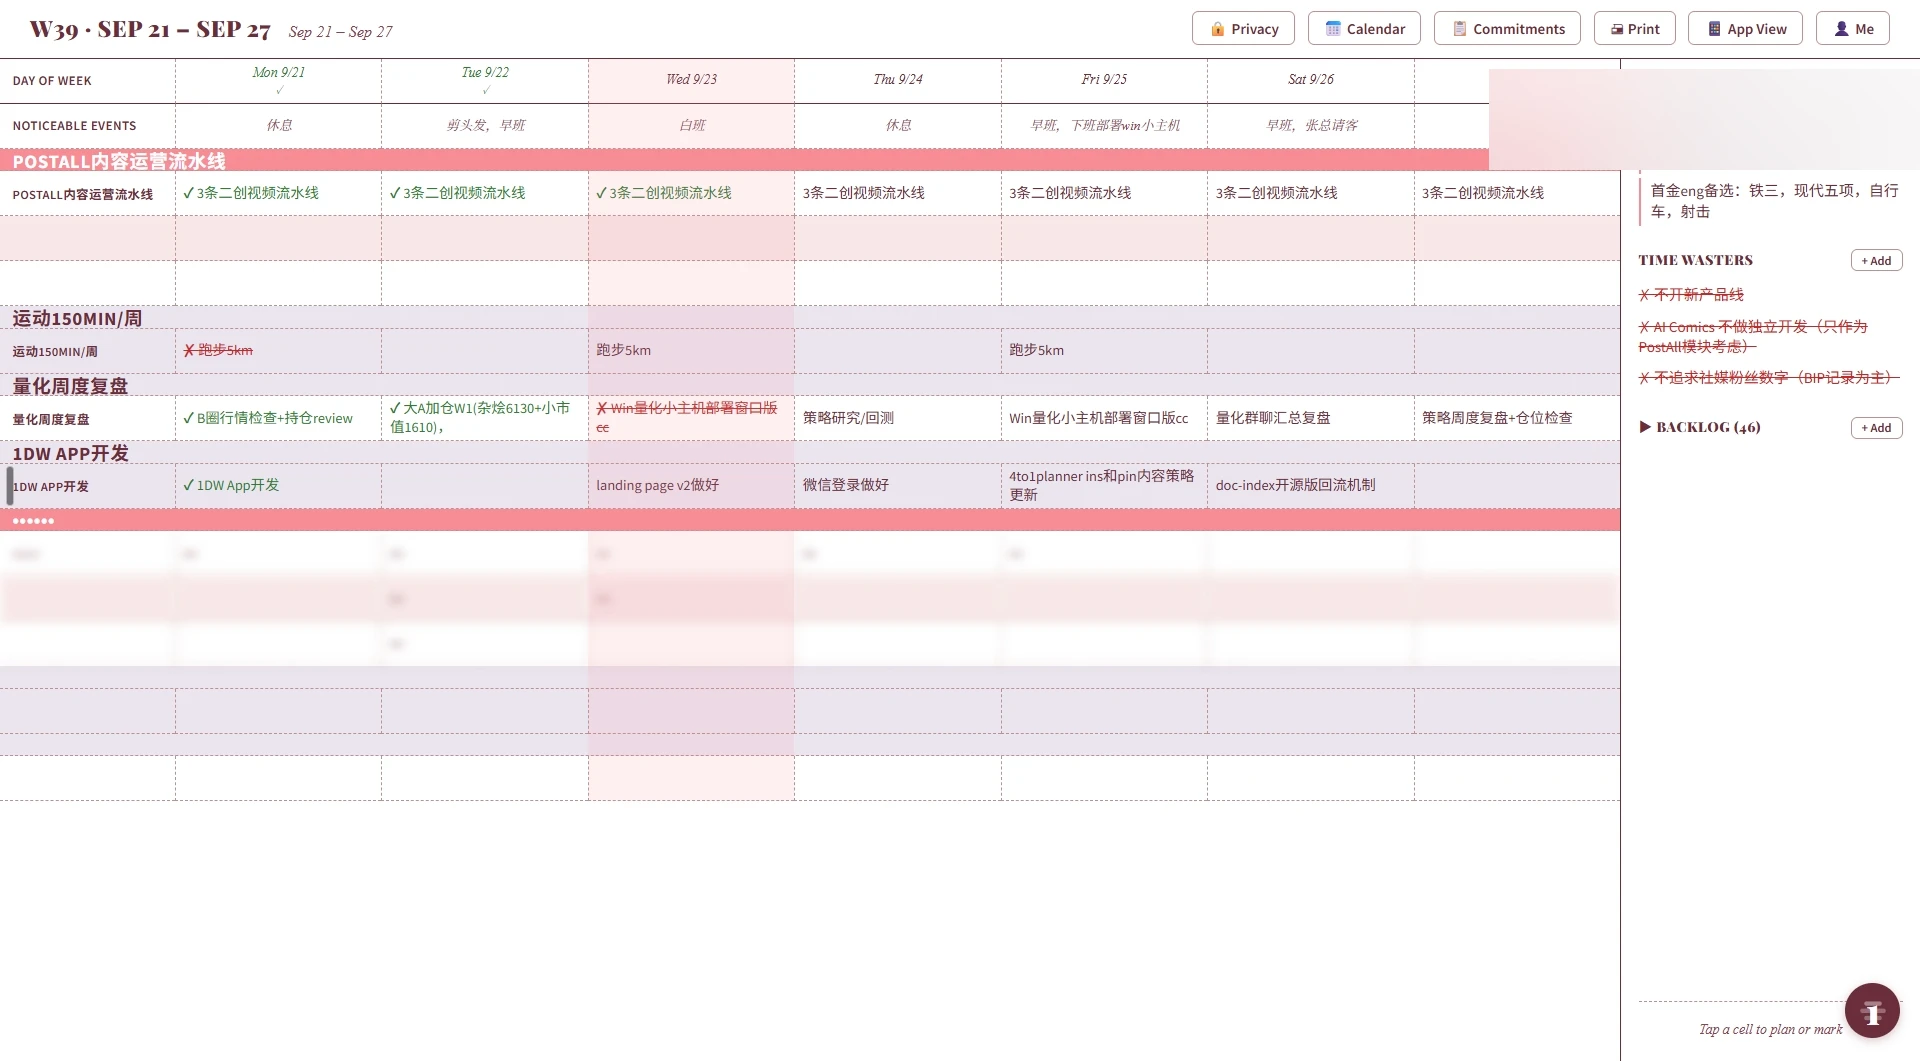Add a new Backlog item
This screenshot has height=1061, width=1920.
[1876, 428]
